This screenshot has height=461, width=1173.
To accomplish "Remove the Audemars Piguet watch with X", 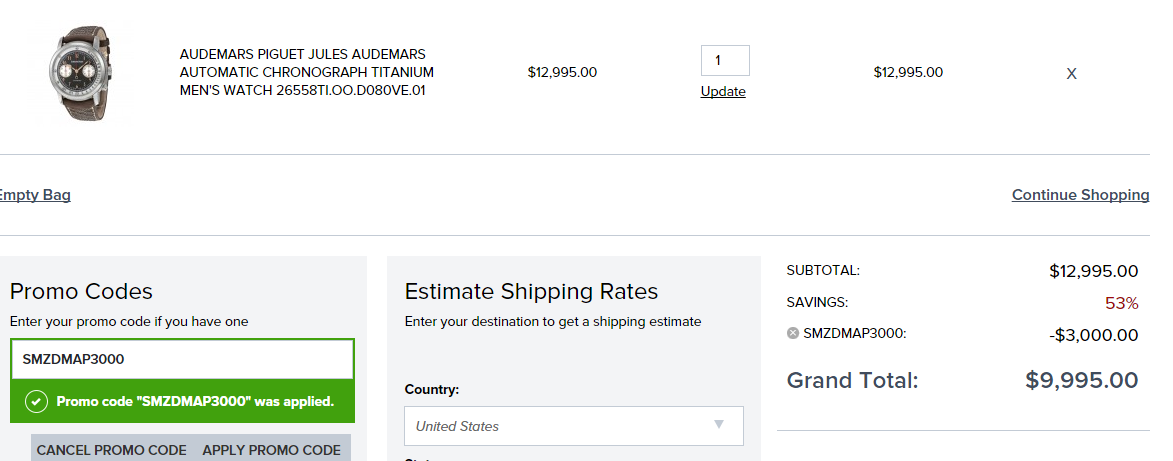I will 1071,73.
